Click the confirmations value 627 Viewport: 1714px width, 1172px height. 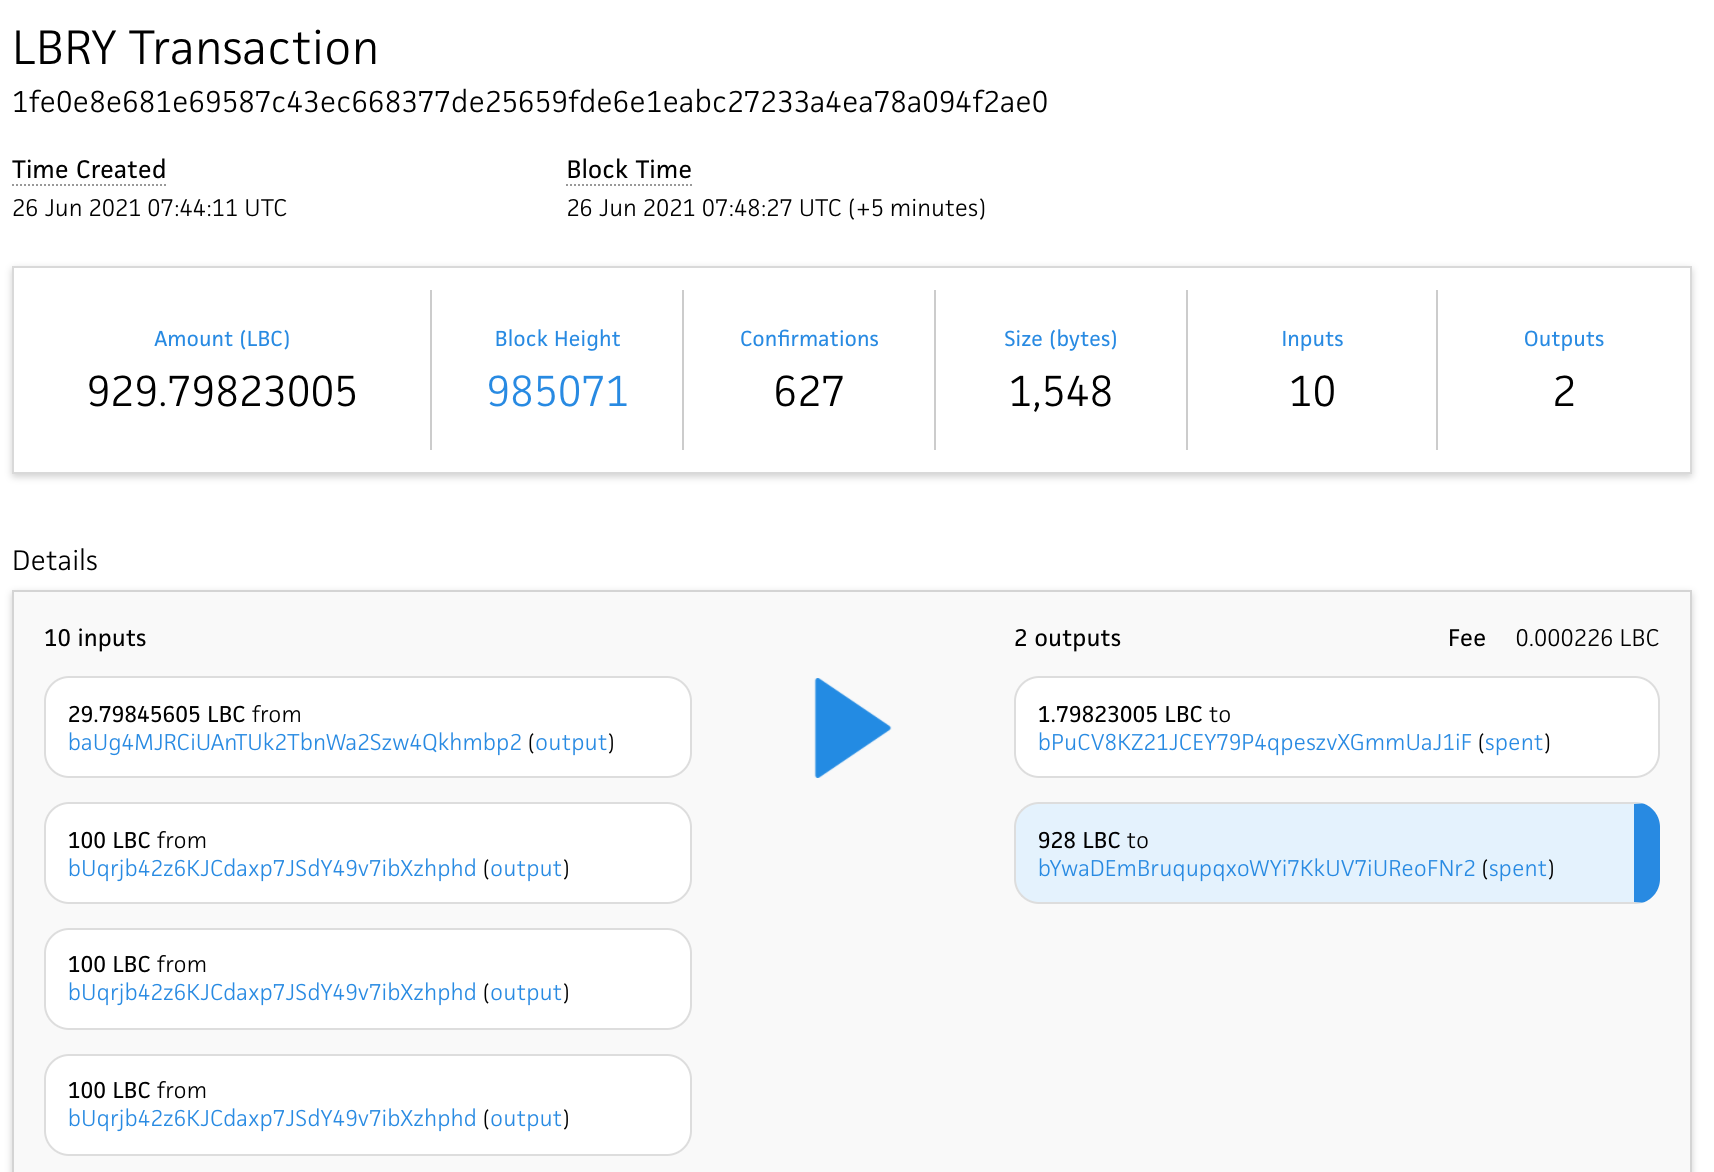(x=809, y=391)
